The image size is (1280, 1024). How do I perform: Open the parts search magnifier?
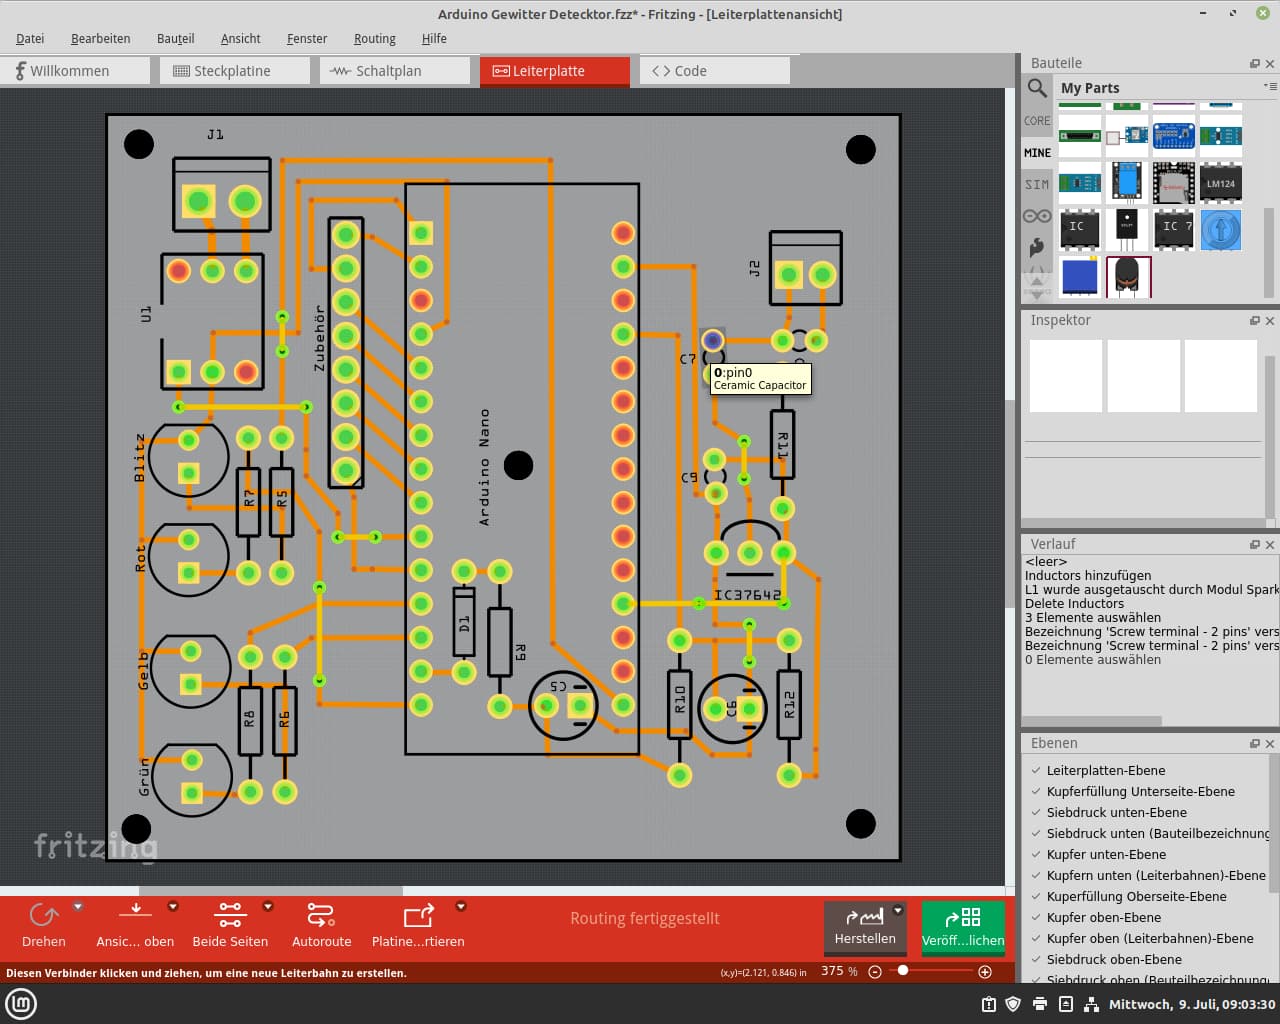[1037, 88]
